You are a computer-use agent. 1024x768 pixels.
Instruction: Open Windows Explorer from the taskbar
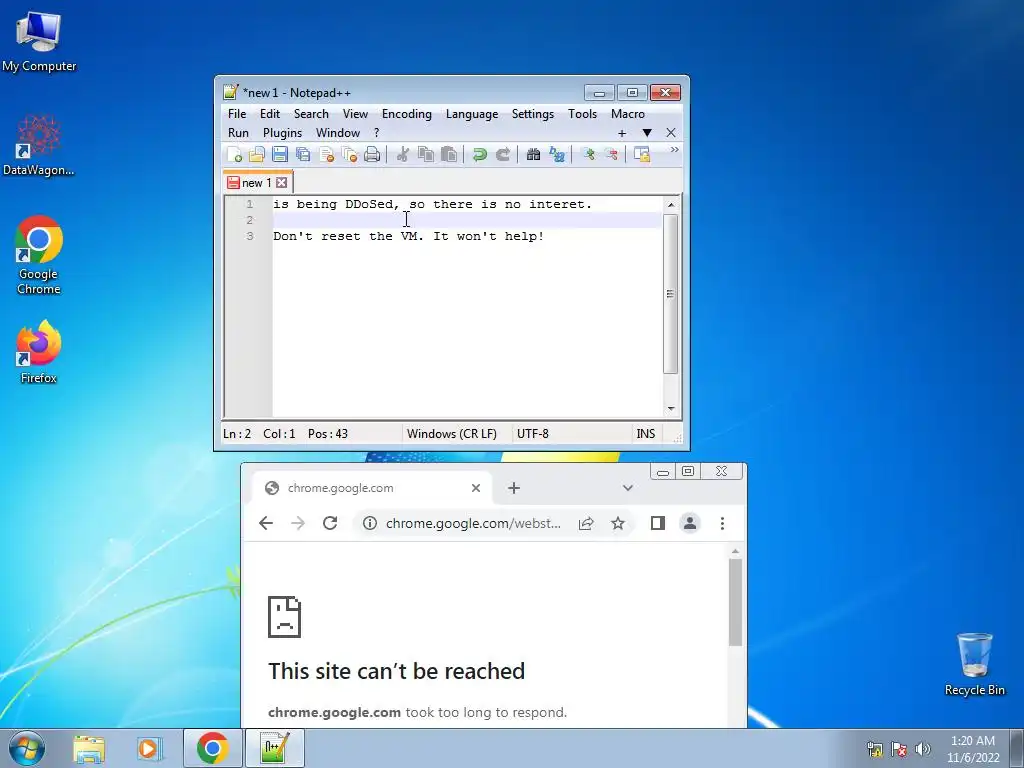(89, 748)
